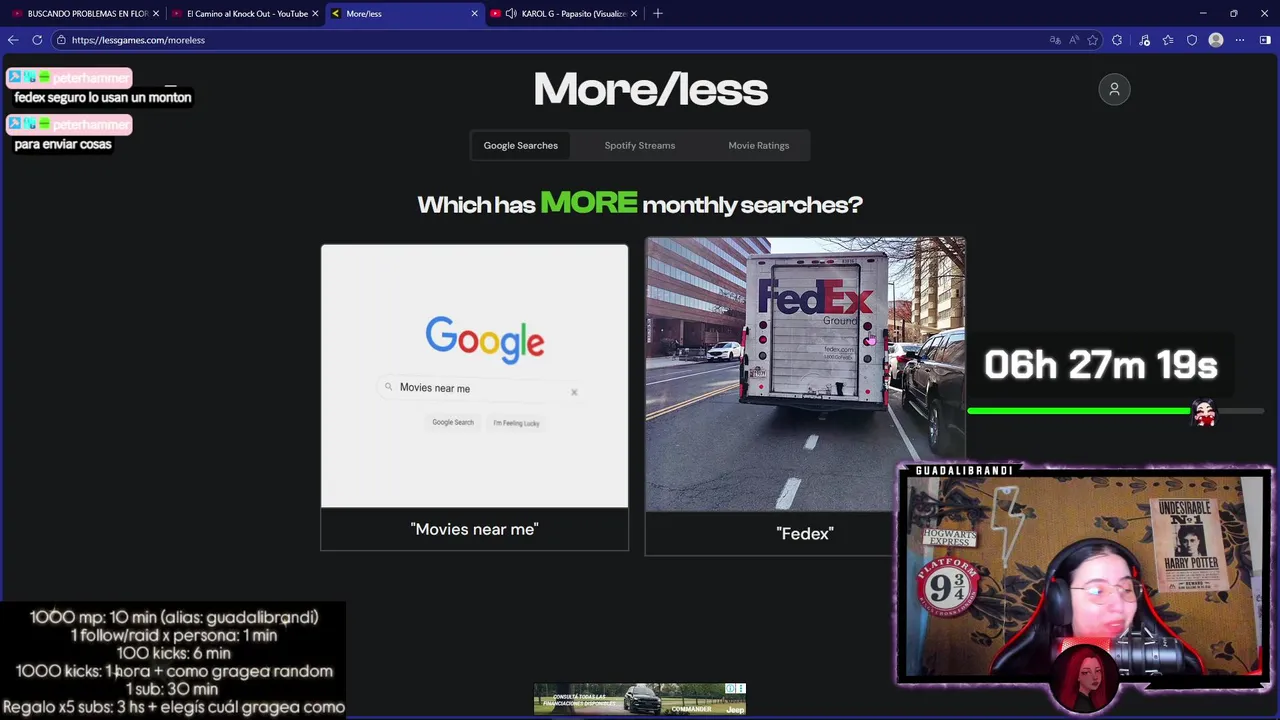The height and width of the screenshot is (720, 1280).
Task: Open the Favorites list icon
Action: click(1168, 40)
